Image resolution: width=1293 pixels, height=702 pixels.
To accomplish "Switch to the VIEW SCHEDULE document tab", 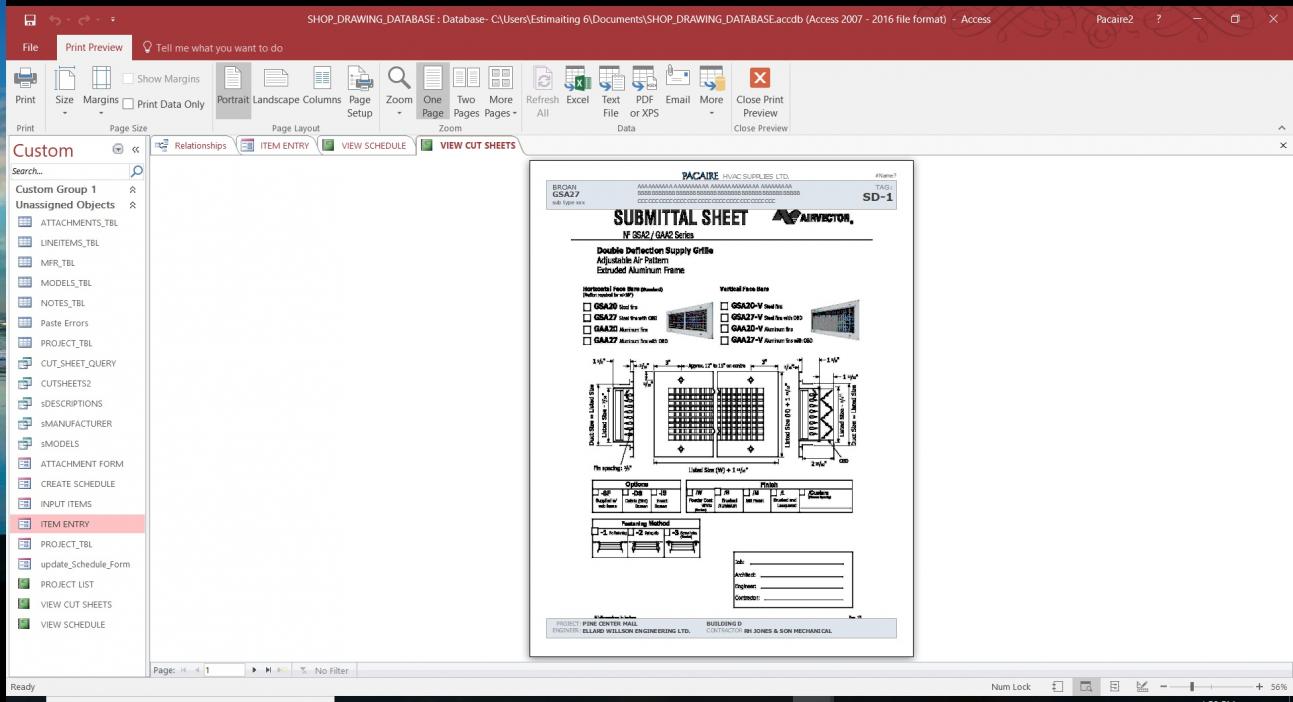I will click(x=365, y=146).
